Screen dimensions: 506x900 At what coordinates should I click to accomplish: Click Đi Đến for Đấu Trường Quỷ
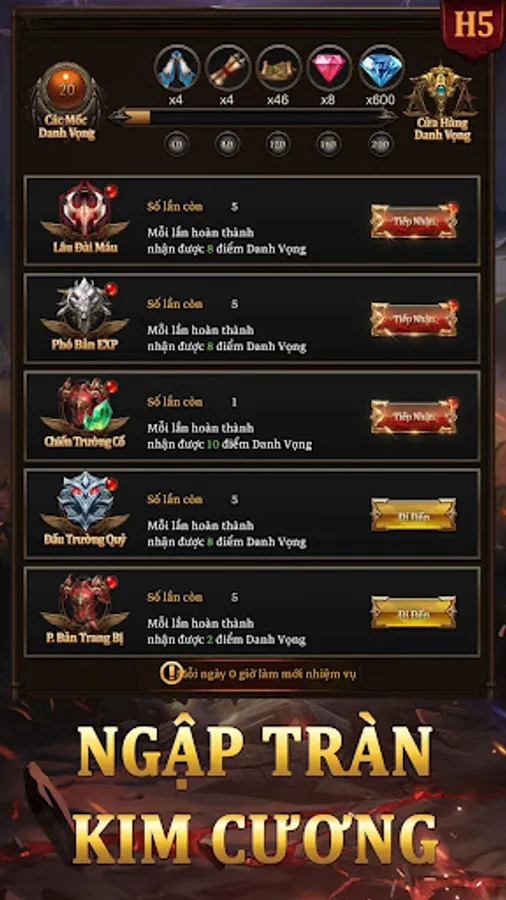414,514
